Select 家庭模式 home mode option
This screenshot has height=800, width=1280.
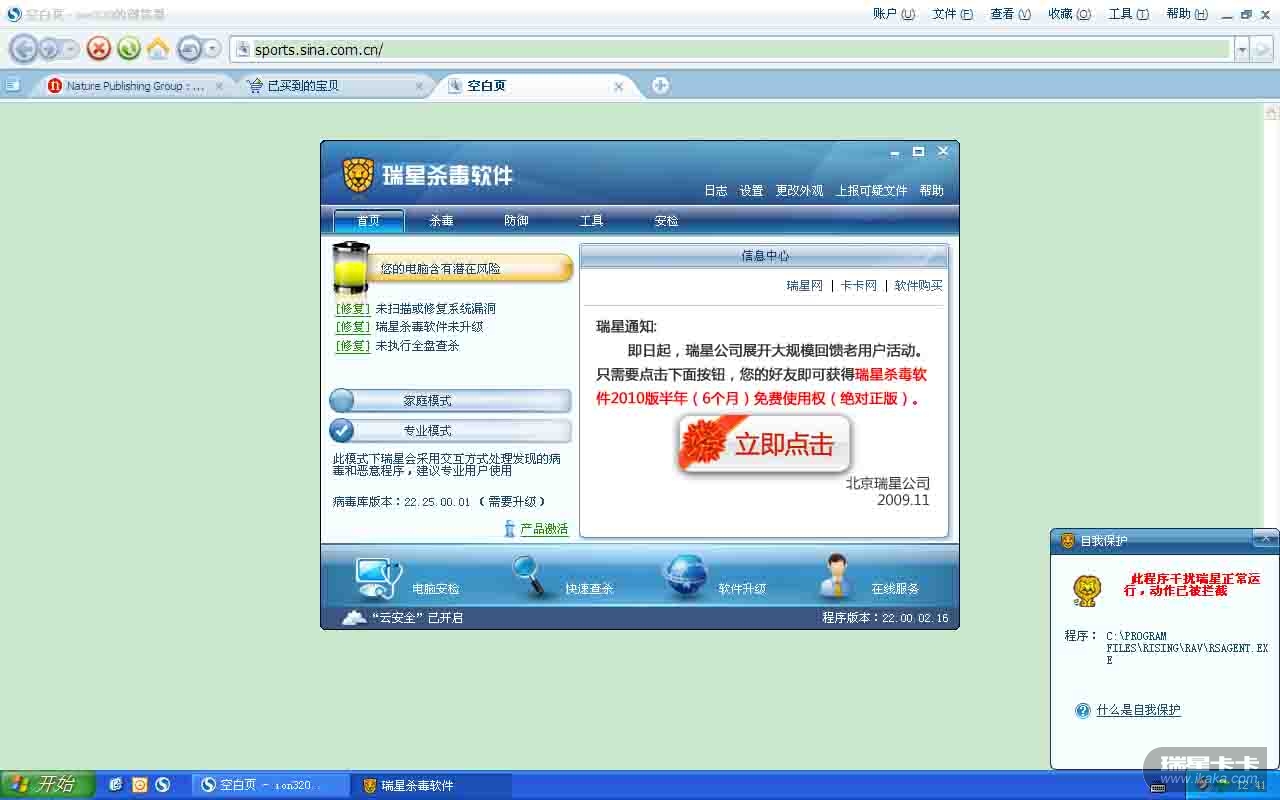(450, 401)
